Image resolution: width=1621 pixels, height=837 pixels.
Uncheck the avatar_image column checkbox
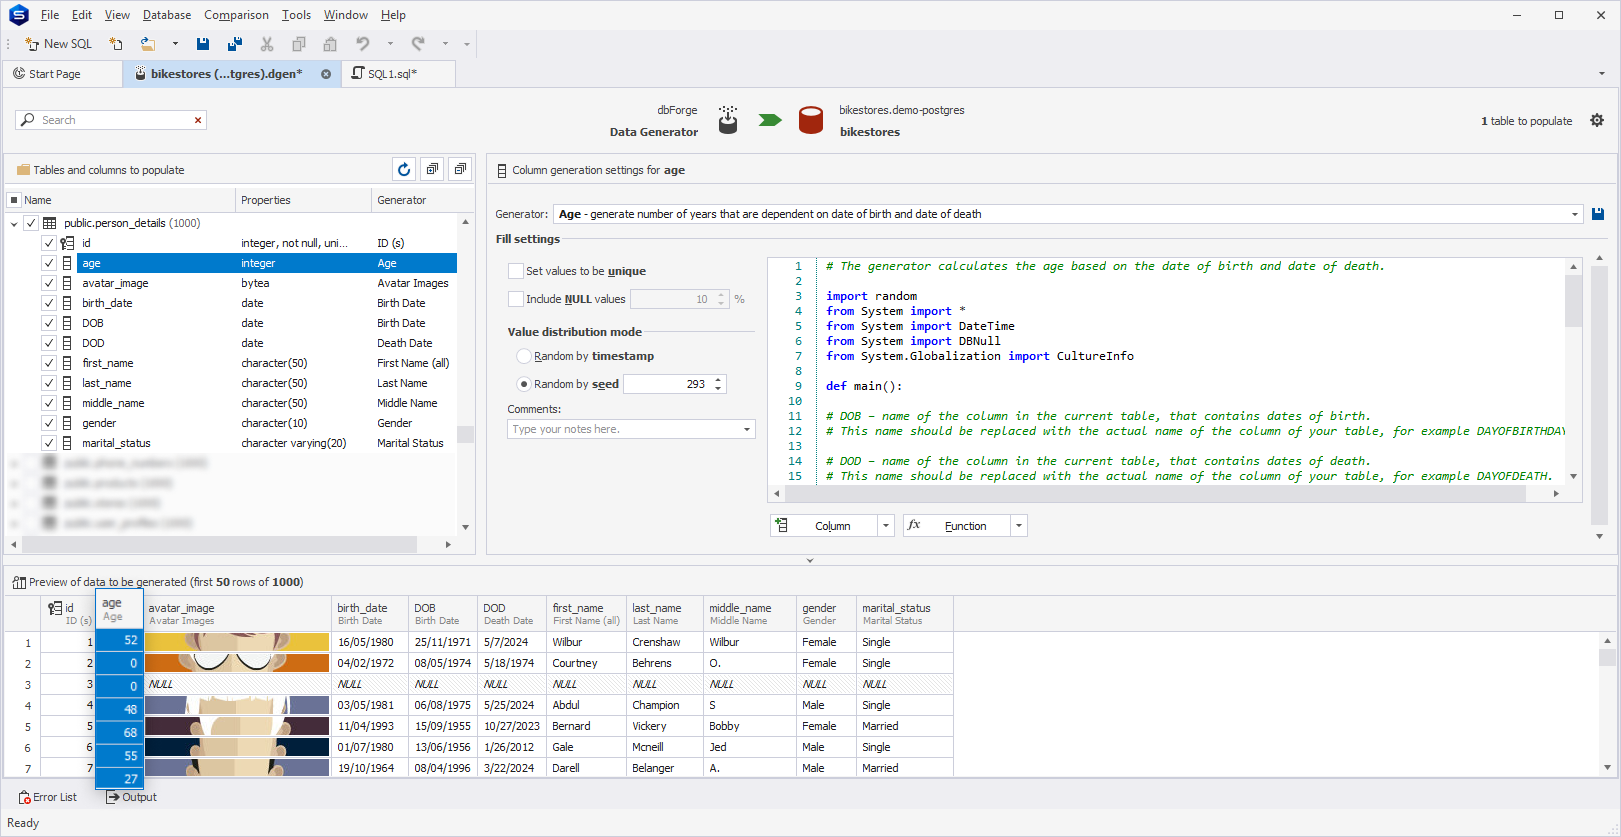(x=48, y=283)
